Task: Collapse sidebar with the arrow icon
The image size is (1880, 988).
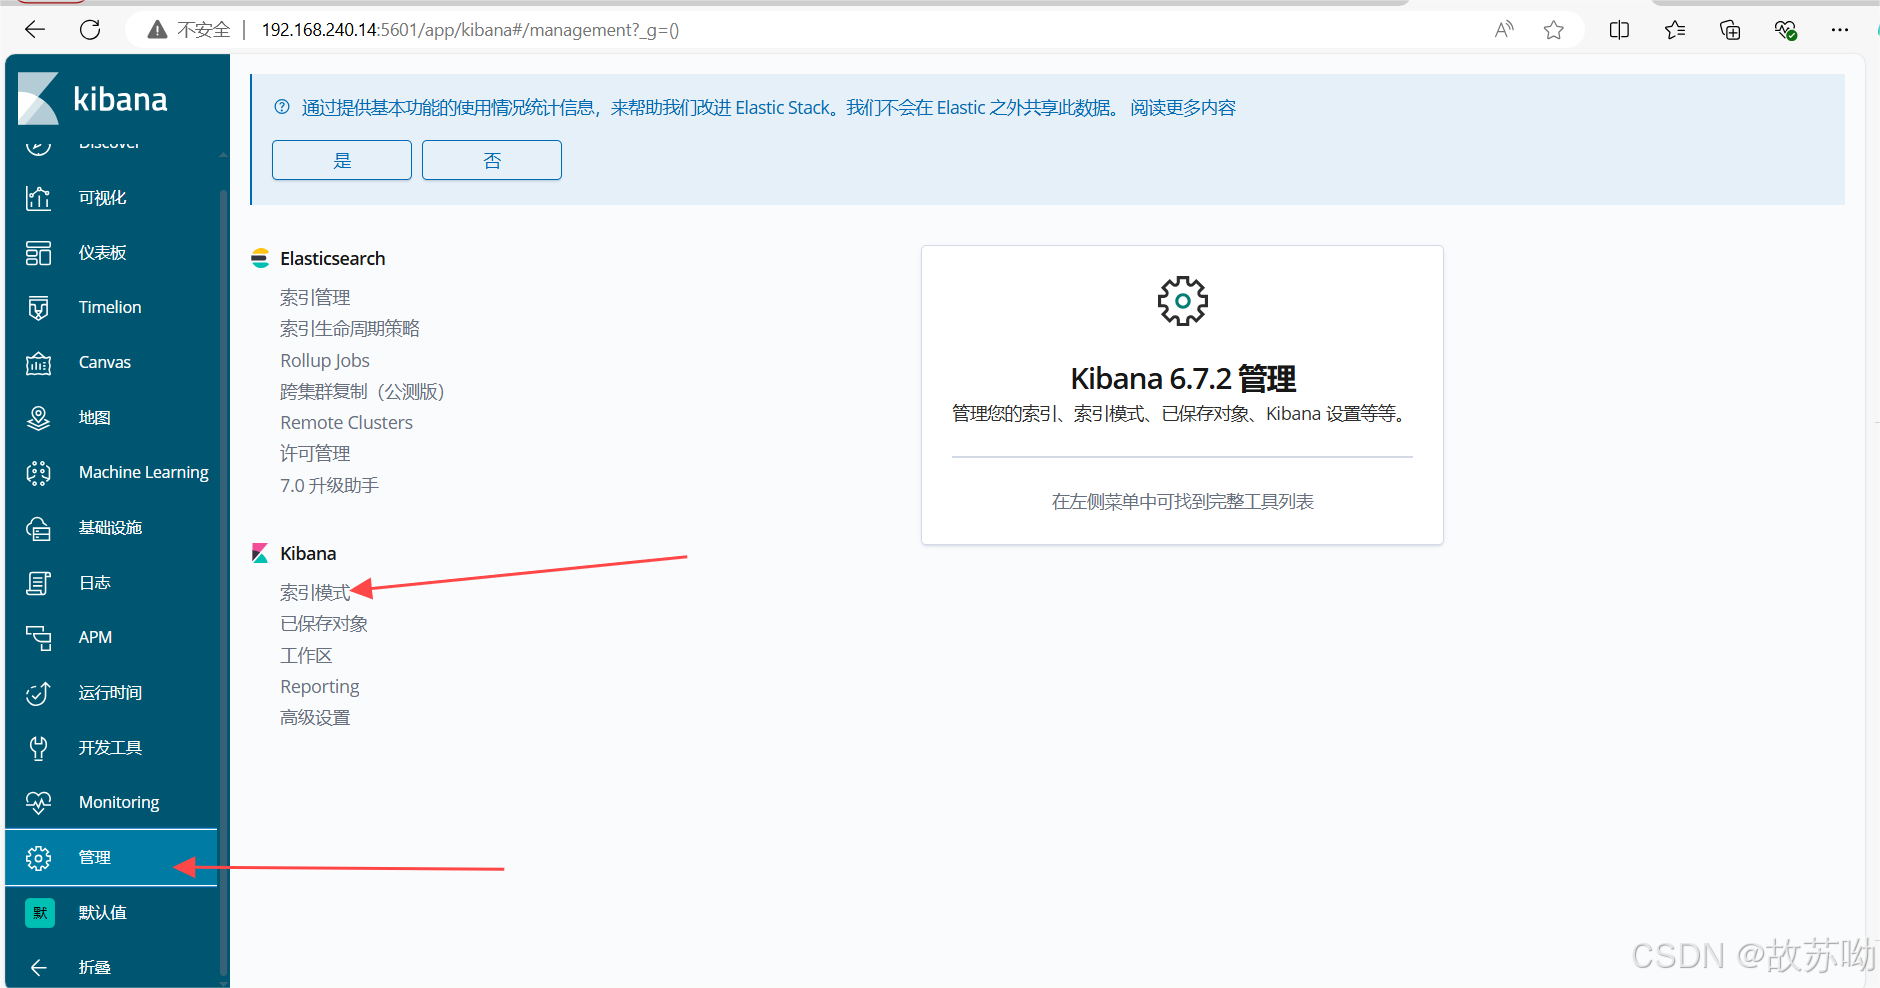Action: tap(38, 967)
